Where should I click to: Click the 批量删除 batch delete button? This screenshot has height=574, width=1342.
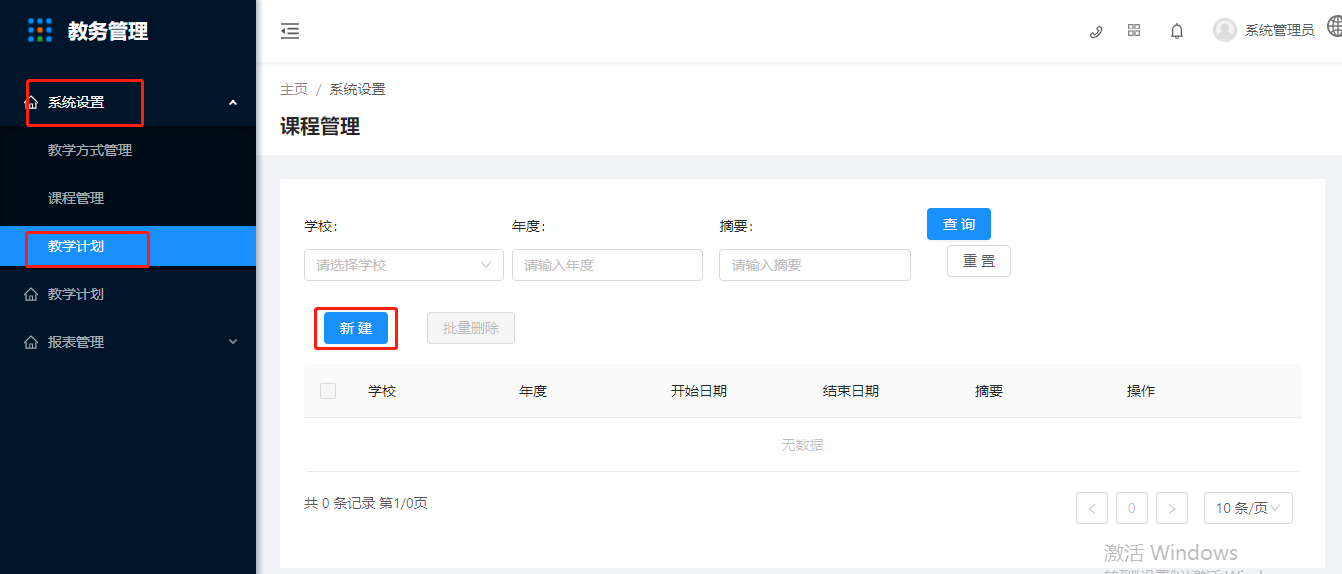click(471, 328)
